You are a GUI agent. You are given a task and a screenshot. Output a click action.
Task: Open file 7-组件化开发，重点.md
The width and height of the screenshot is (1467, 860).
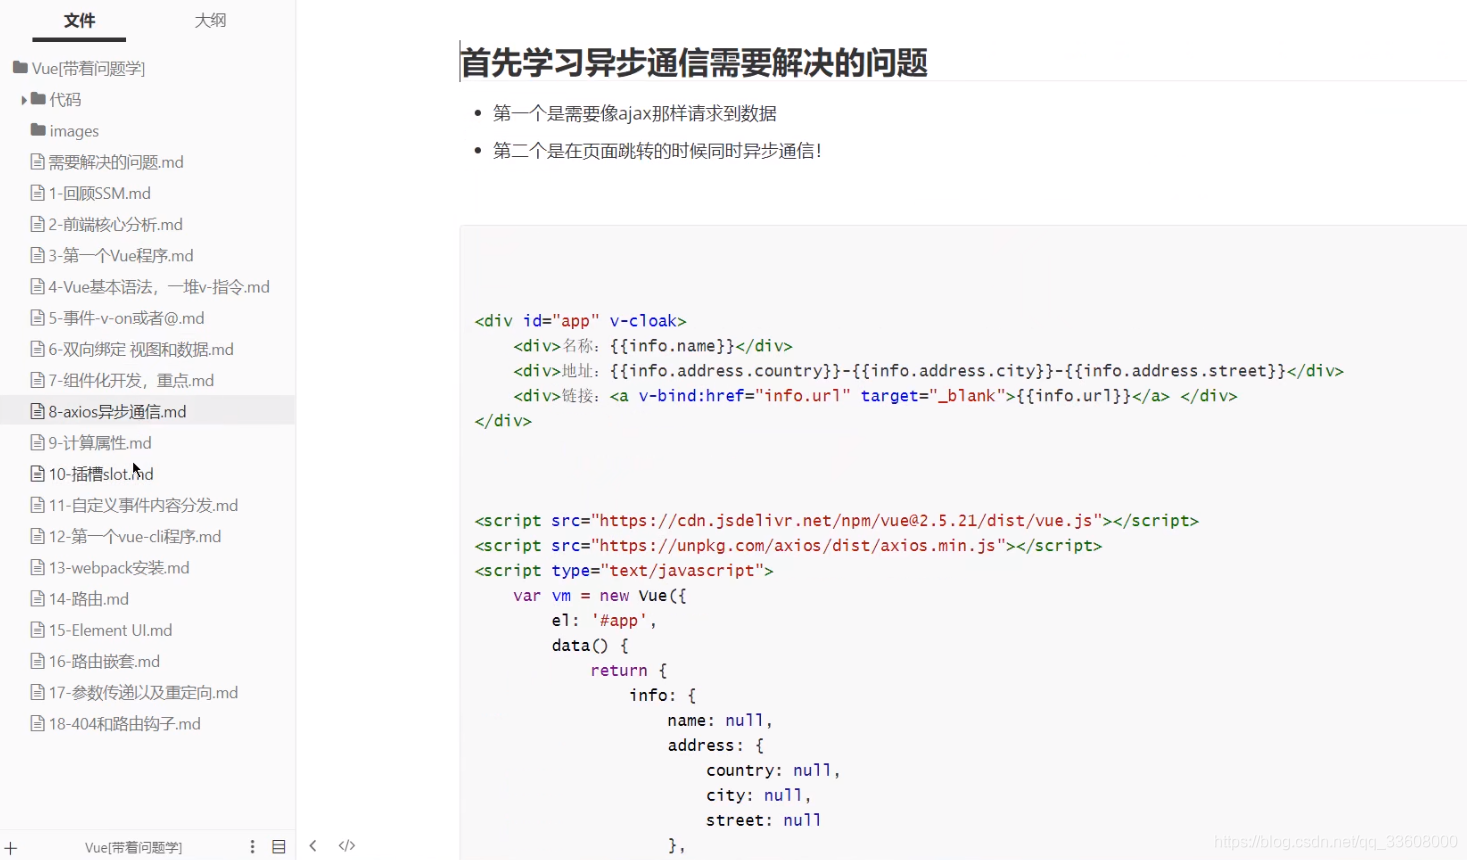click(x=131, y=380)
